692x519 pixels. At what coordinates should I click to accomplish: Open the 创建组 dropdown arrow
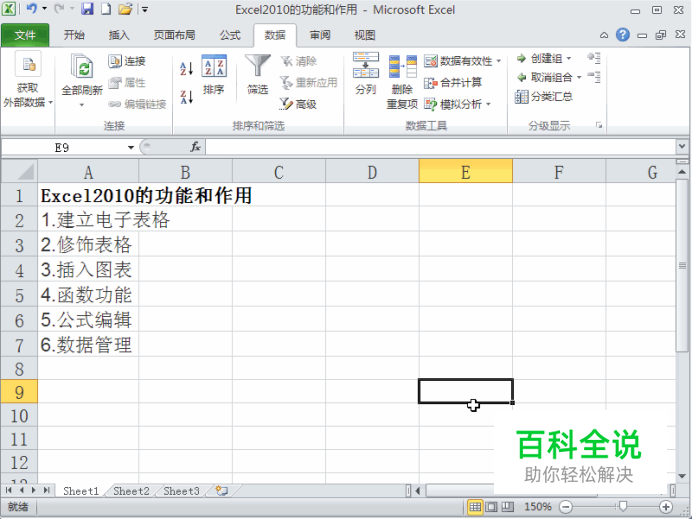point(569,58)
